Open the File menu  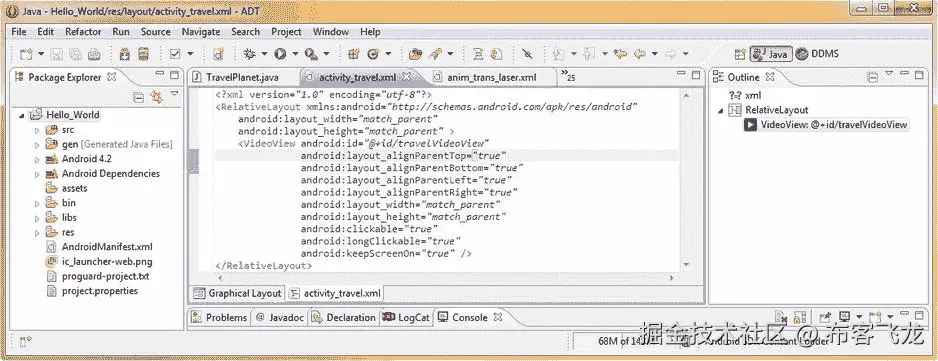coord(19,32)
